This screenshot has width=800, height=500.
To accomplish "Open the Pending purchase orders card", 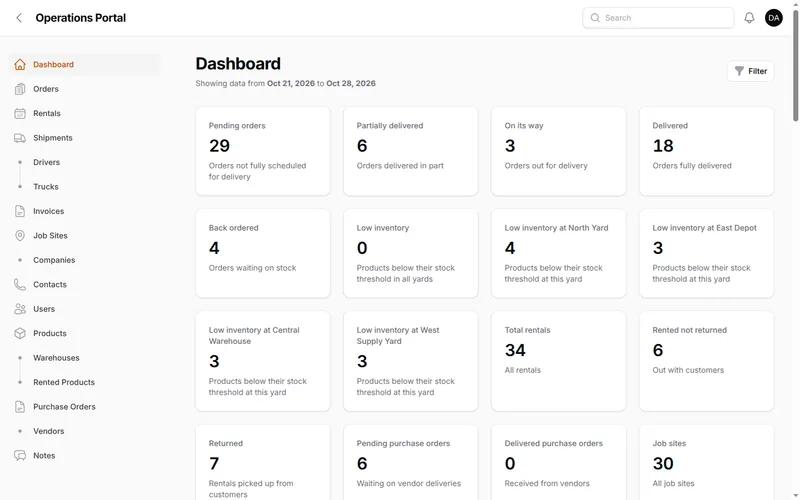I will (411, 463).
